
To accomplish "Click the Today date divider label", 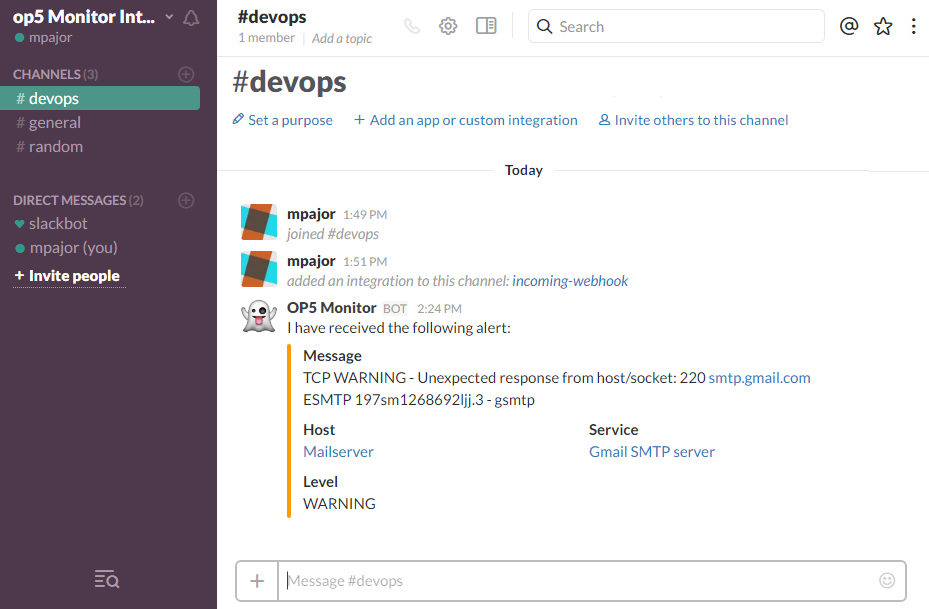I will 524,171.
